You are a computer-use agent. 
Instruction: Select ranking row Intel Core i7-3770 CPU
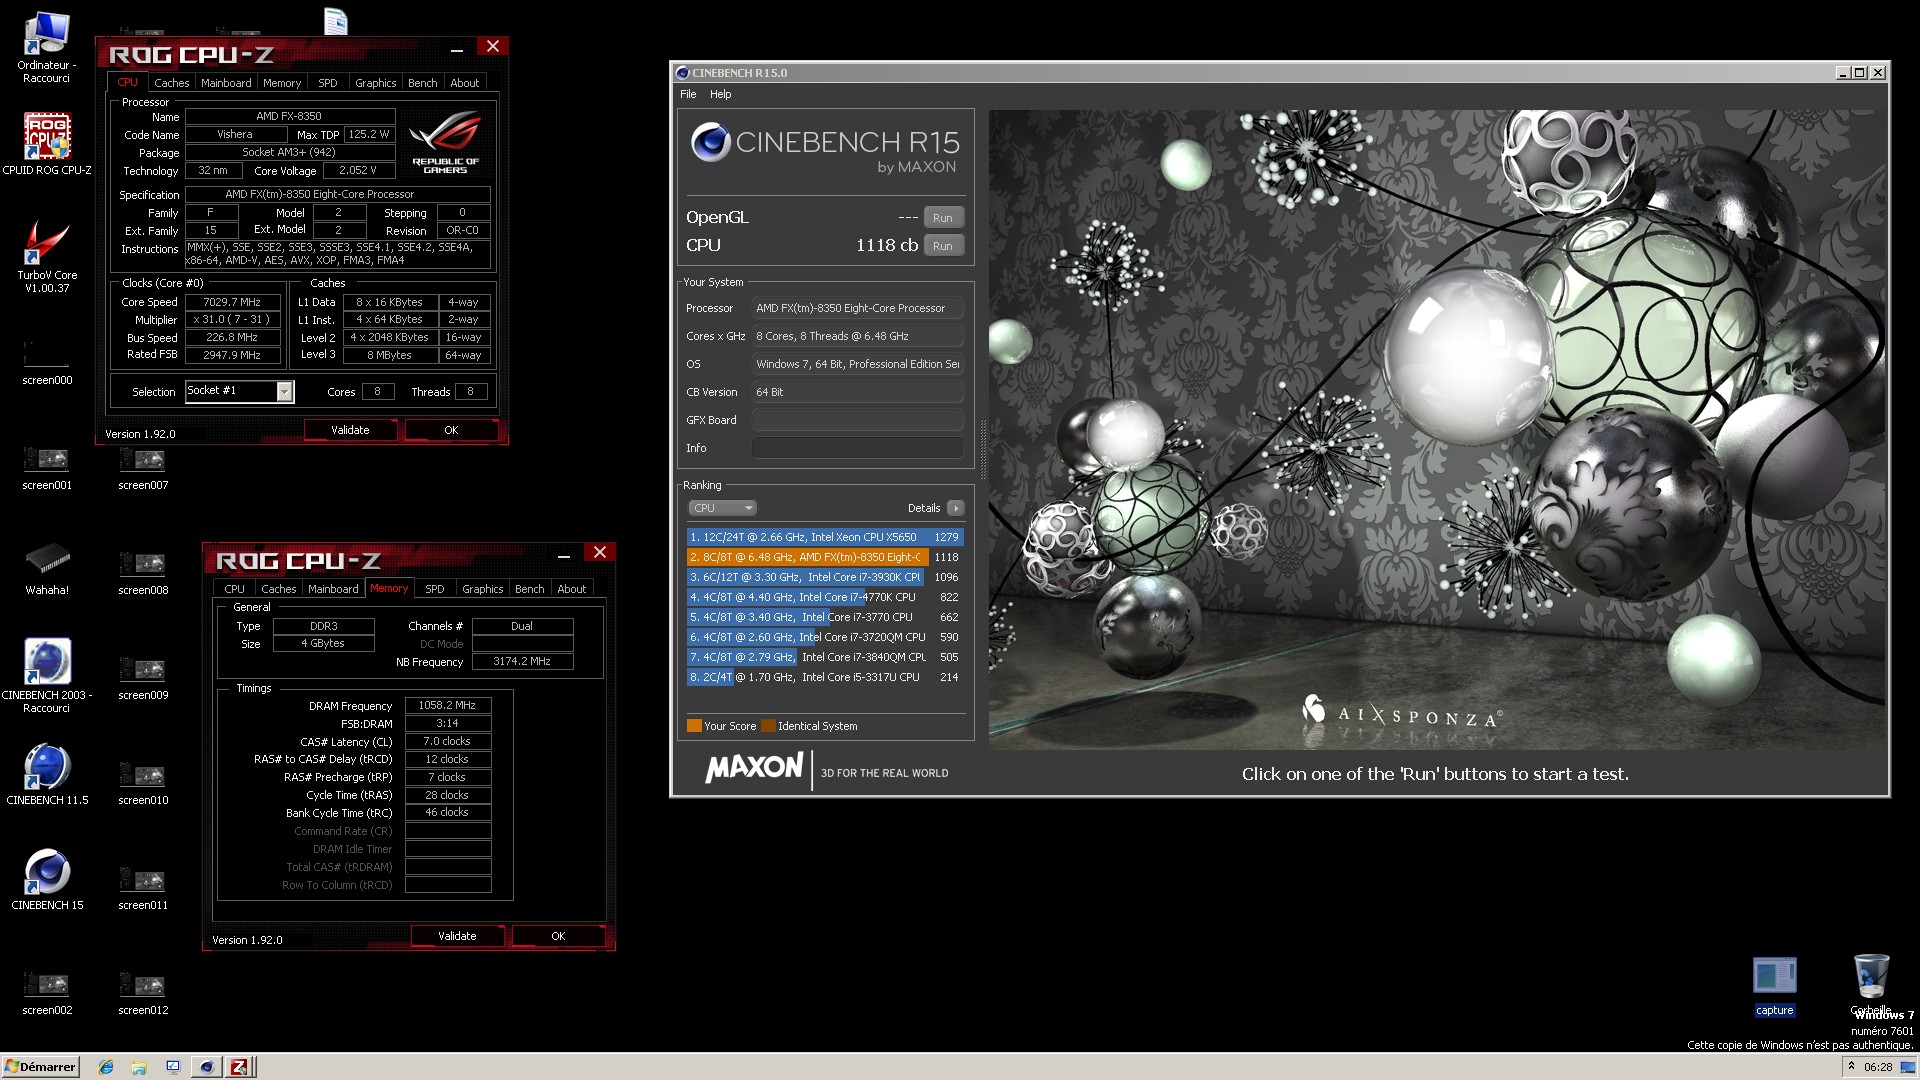tap(824, 617)
